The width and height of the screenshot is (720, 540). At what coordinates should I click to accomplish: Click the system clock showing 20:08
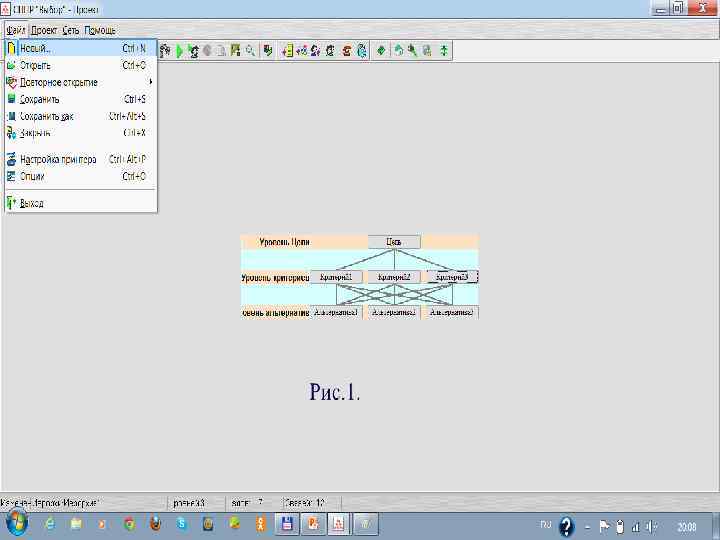click(686, 526)
